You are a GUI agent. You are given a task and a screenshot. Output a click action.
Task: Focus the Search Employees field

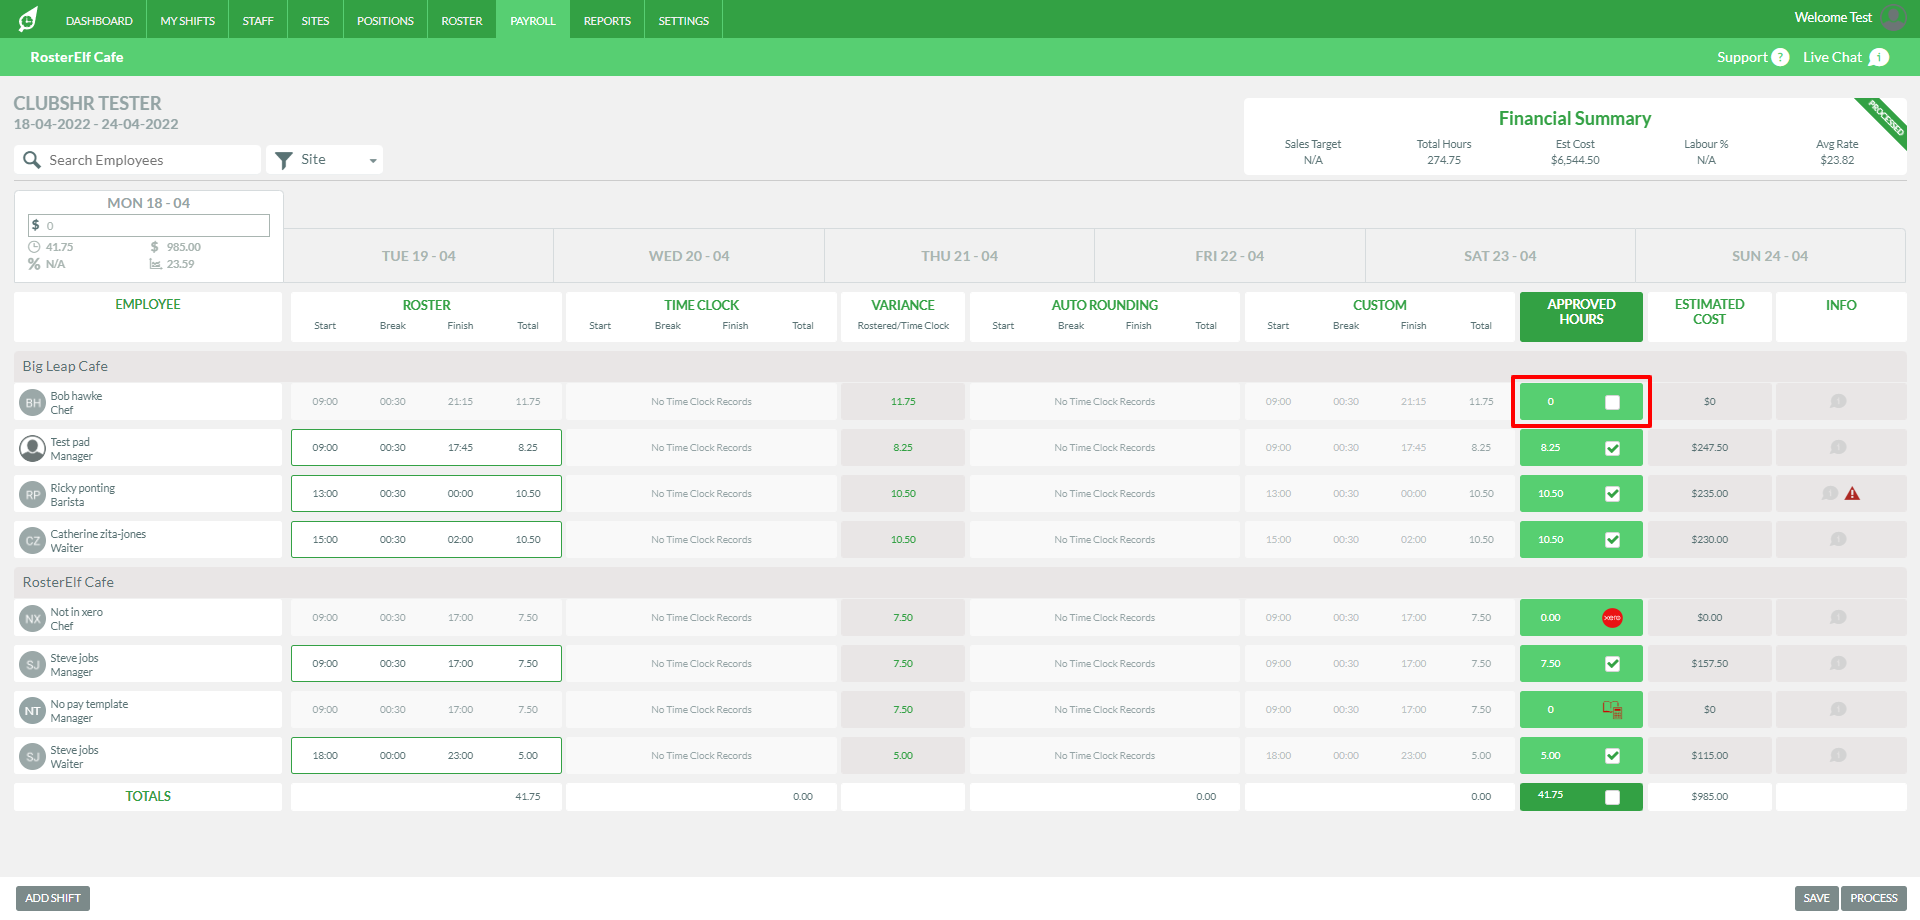[138, 160]
